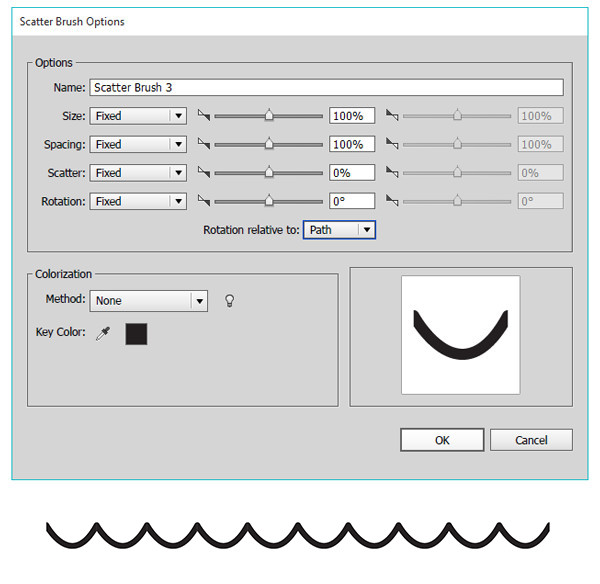Click the "Options" group heading
The width and height of the screenshot is (600, 584).
pyautogui.click(x=54, y=63)
